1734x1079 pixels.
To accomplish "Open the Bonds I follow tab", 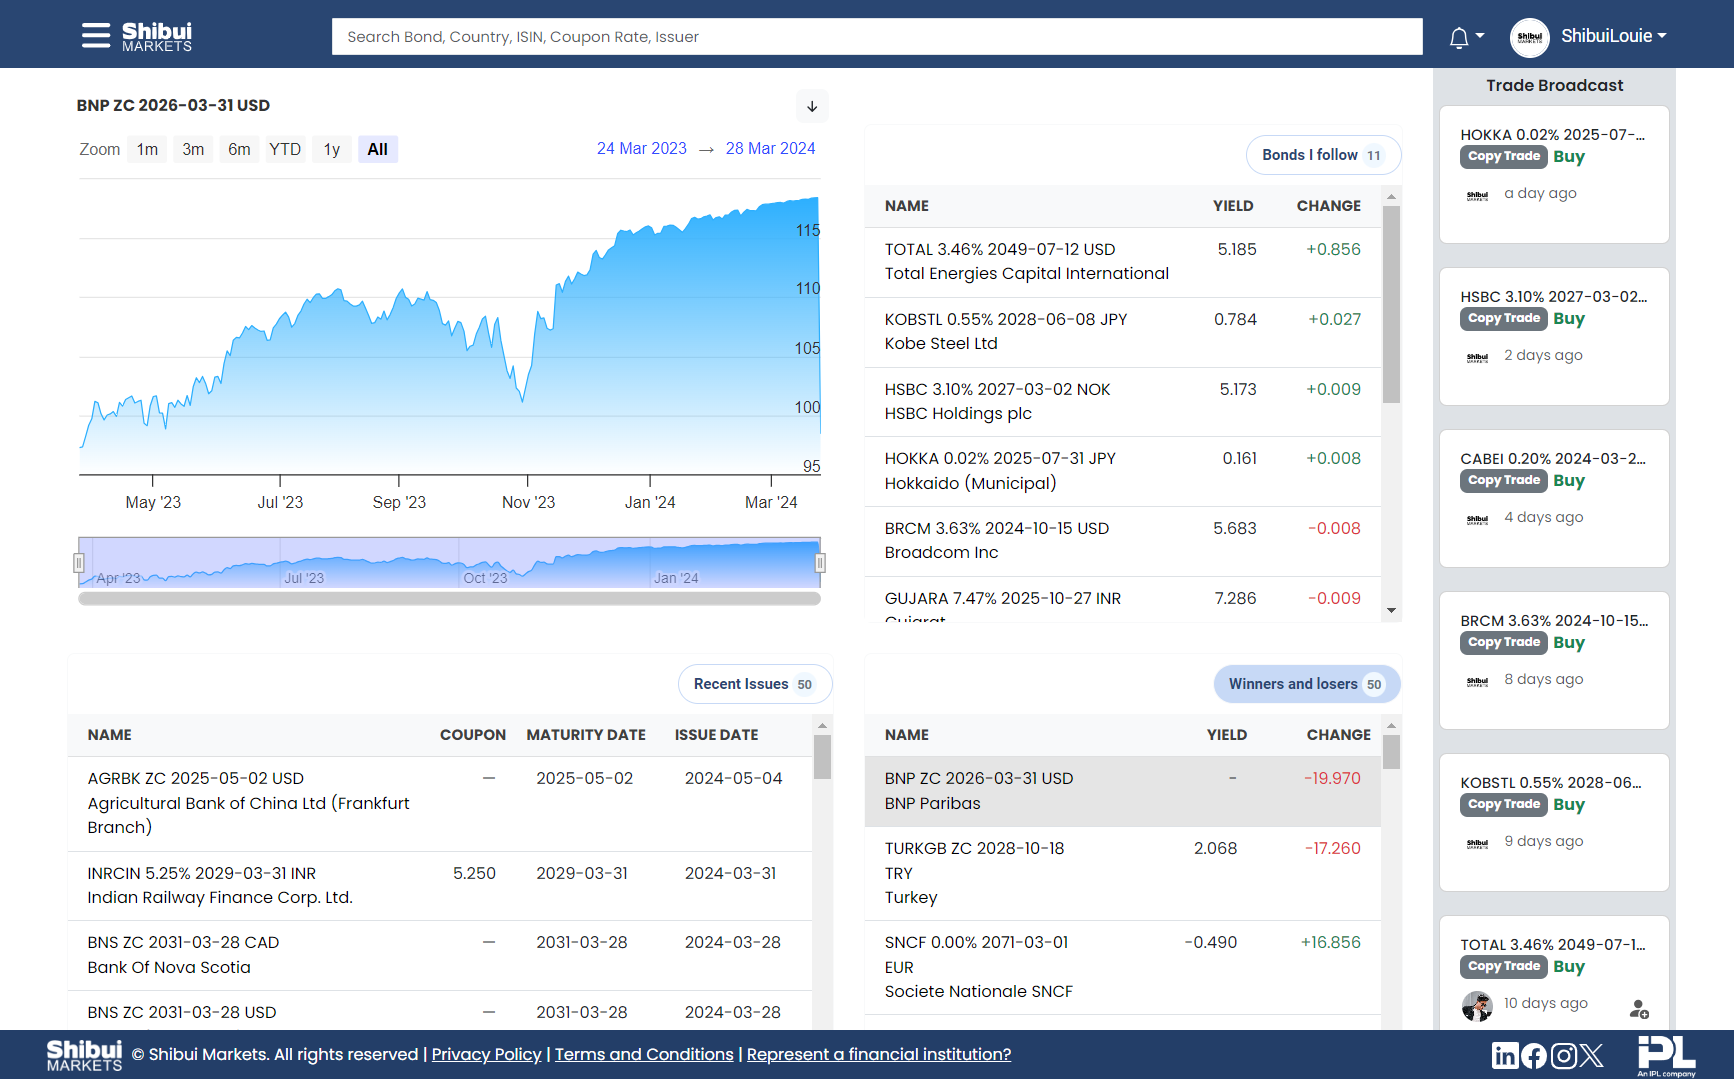I will [x=1322, y=155].
